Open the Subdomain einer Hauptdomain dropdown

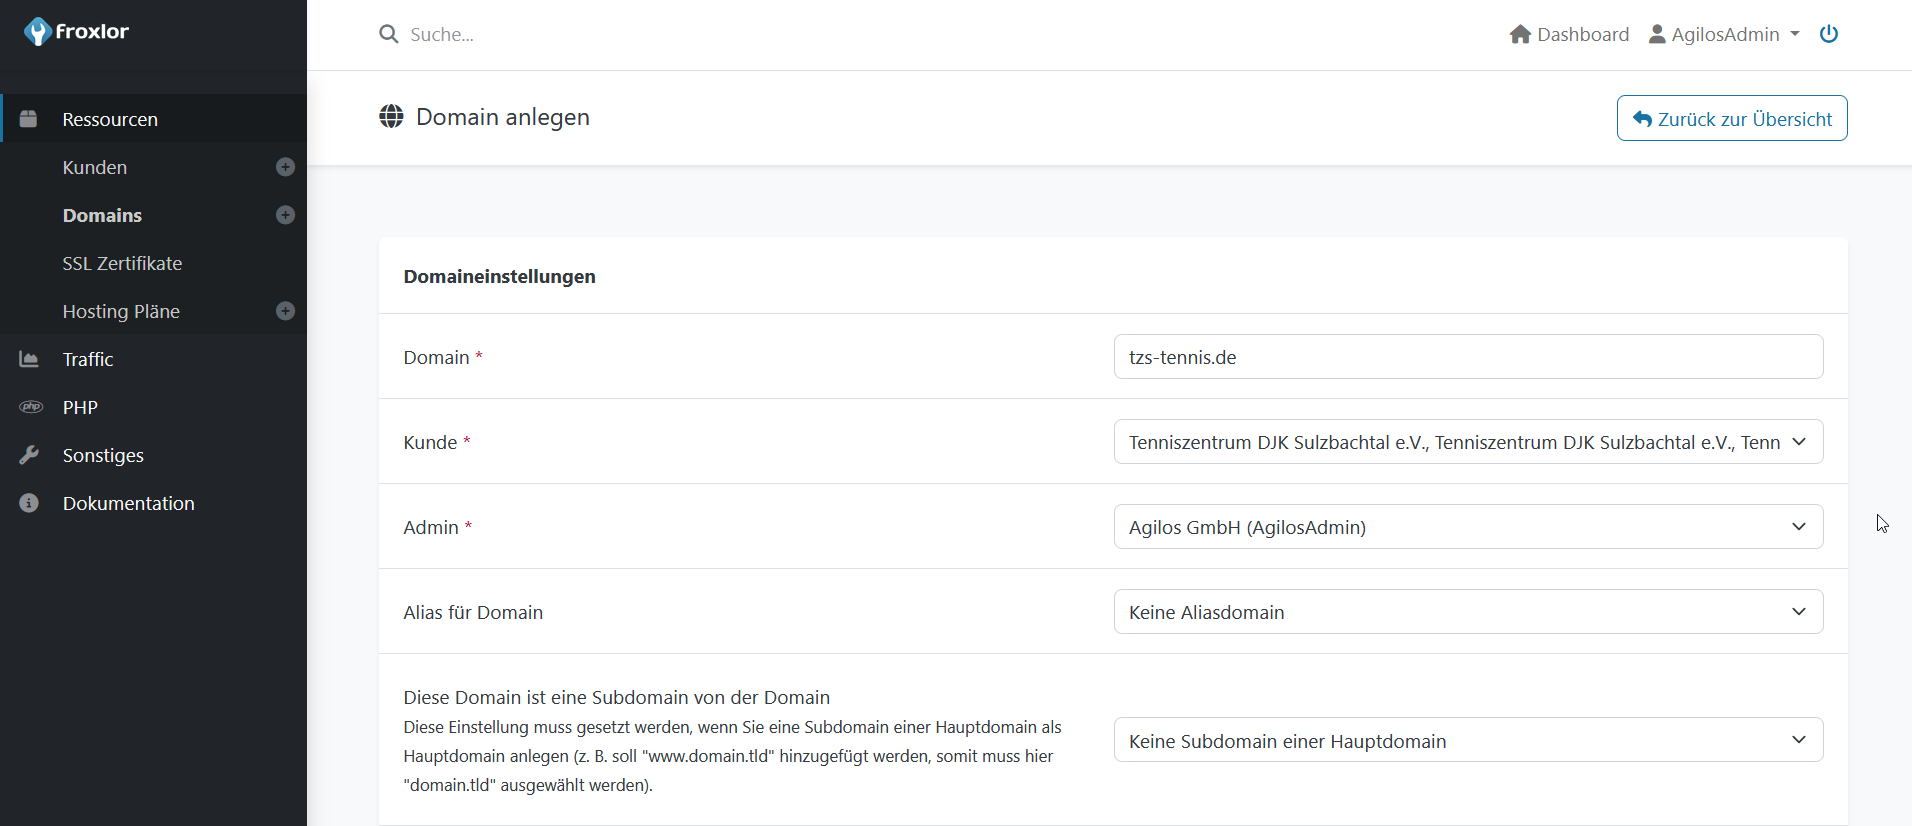coord(1468,740)
